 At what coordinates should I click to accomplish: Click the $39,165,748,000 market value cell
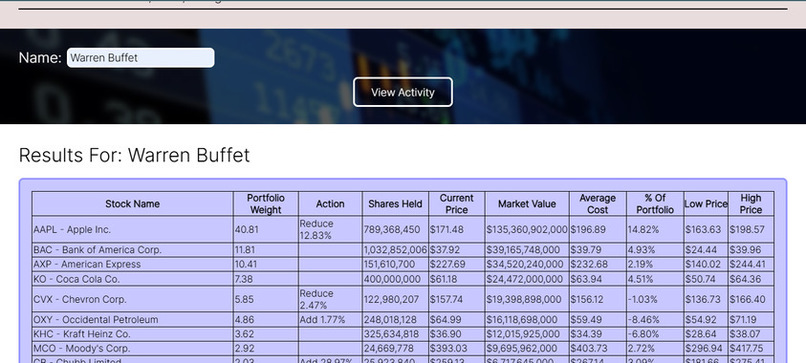tap(527, 250)
